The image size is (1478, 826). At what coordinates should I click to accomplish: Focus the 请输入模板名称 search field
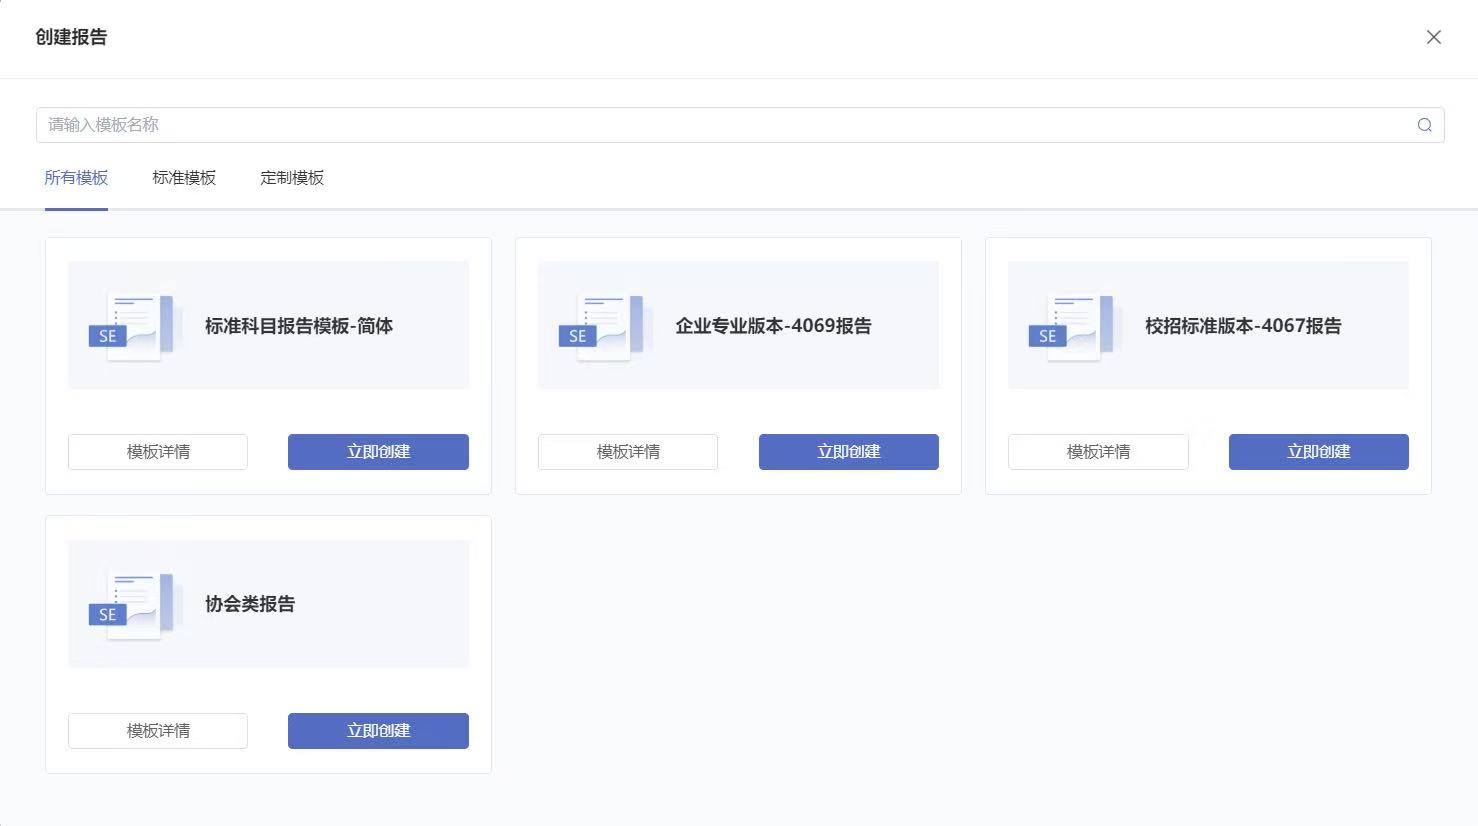[720, 125]
